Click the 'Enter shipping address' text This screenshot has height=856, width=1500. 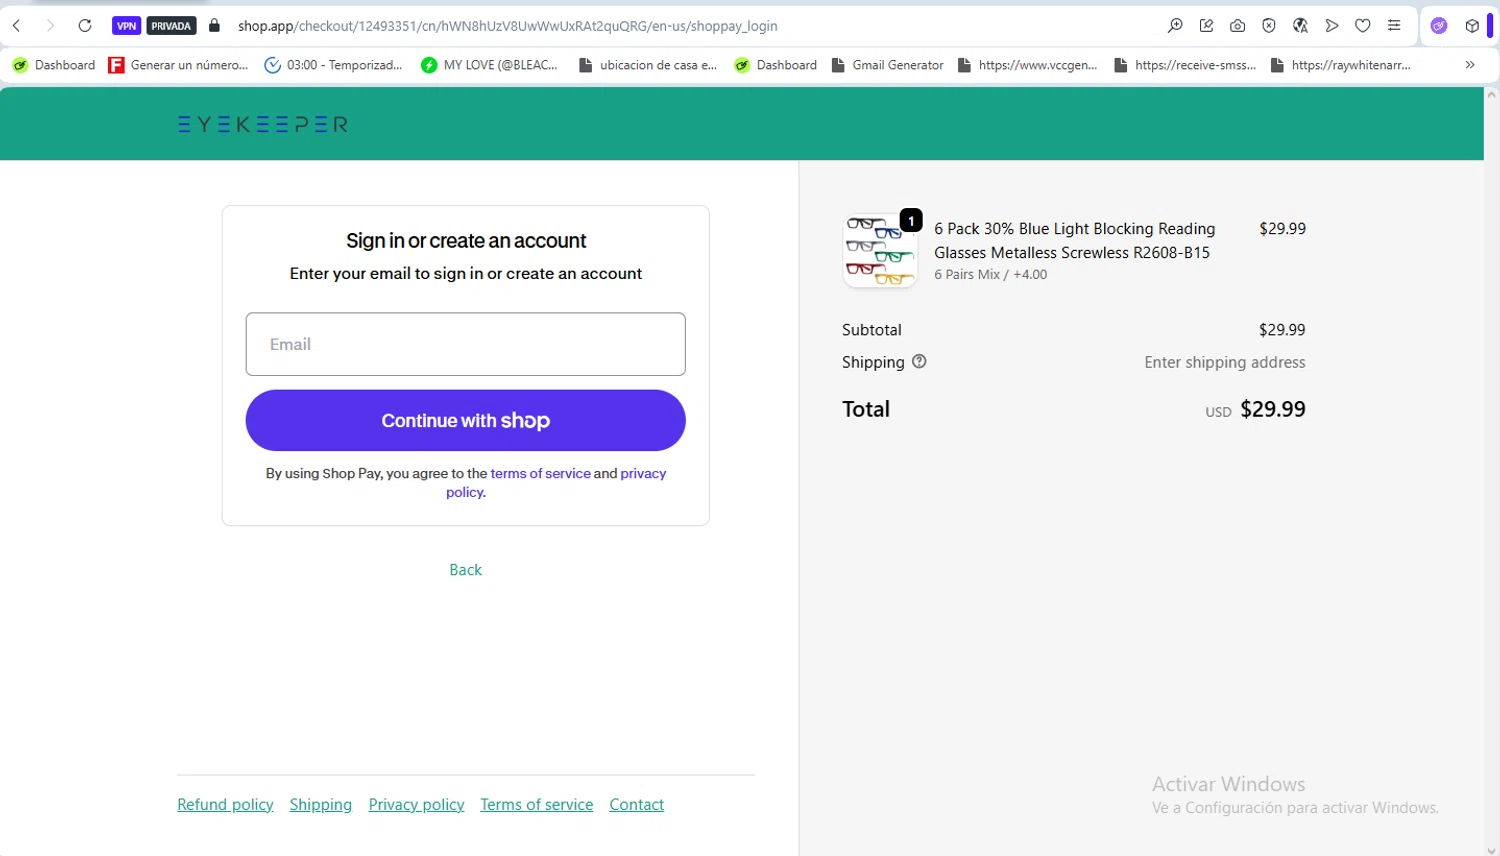(1225, 363)
